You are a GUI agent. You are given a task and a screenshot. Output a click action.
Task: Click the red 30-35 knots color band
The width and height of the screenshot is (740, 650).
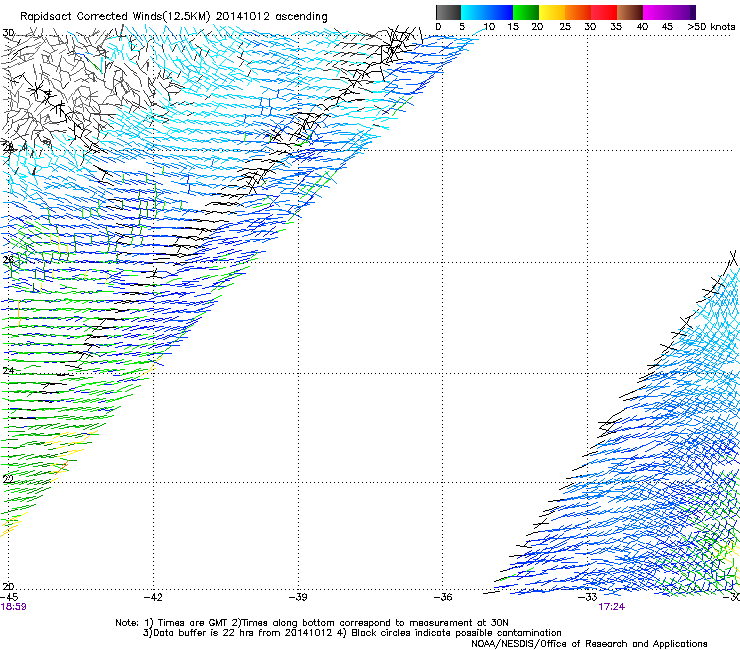[x=604, y=12]
